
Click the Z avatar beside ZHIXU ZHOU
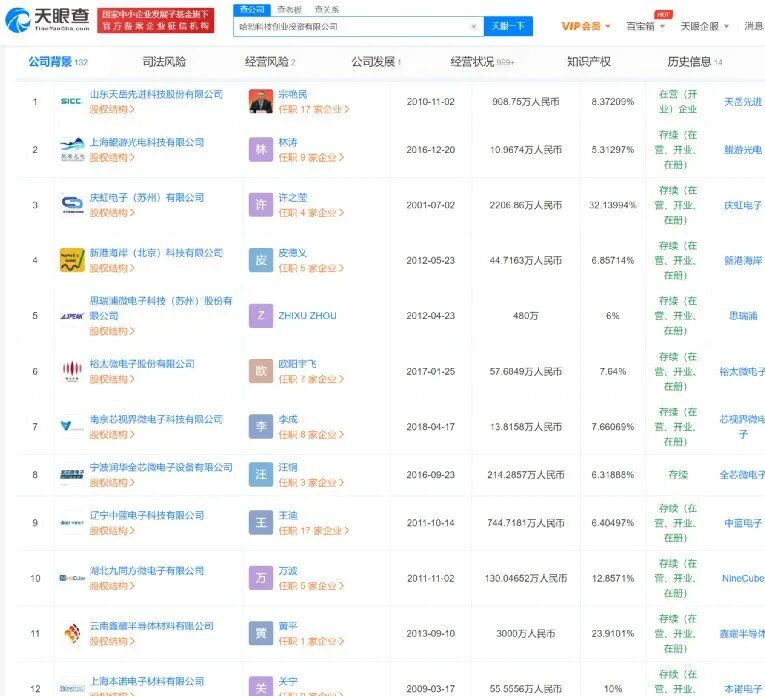pyautogui.click(x=261, y=316)
